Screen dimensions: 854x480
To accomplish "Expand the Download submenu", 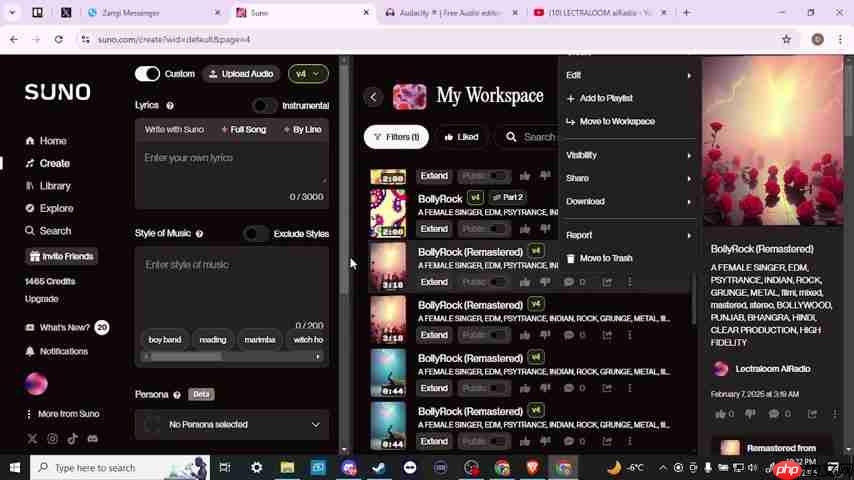I will click(x=629, y=202).
